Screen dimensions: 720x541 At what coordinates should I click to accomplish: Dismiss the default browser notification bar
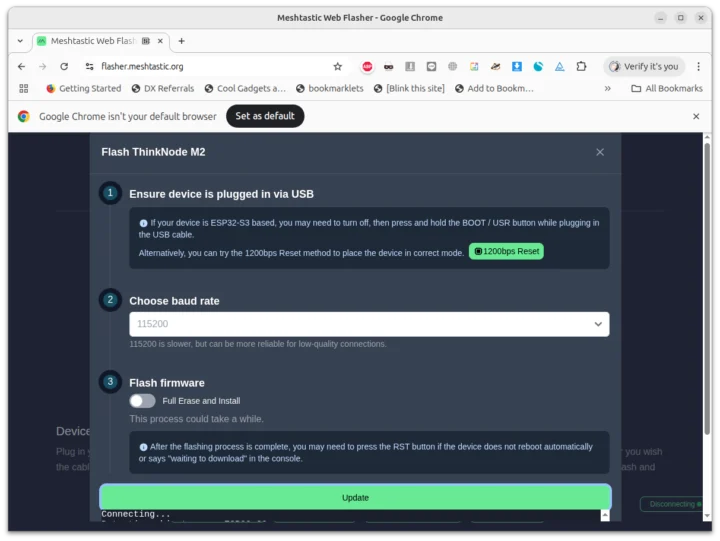(696, 116)
